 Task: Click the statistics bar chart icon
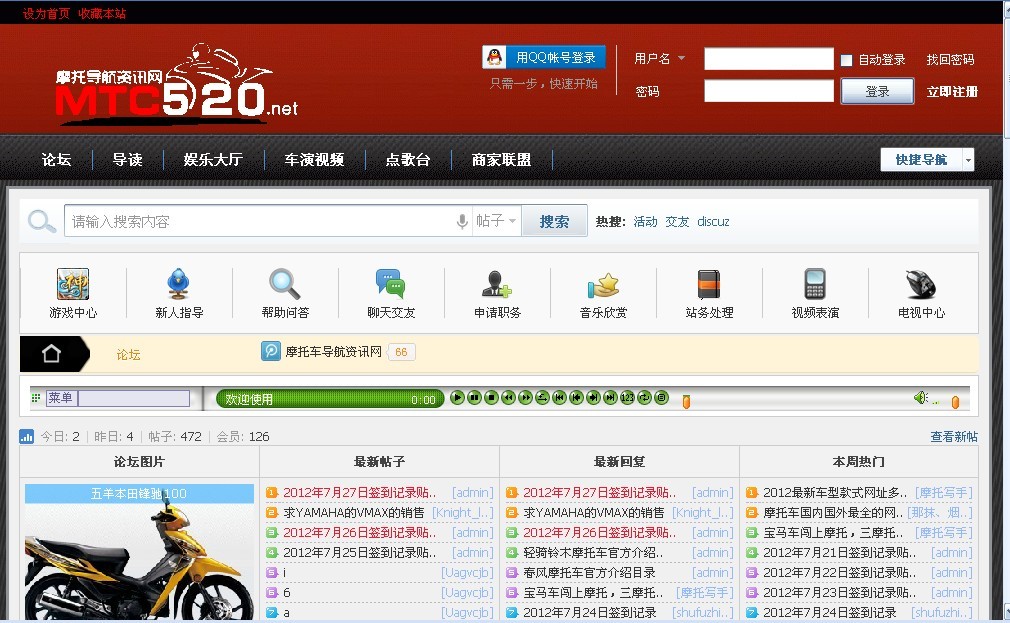pos(26,436)
